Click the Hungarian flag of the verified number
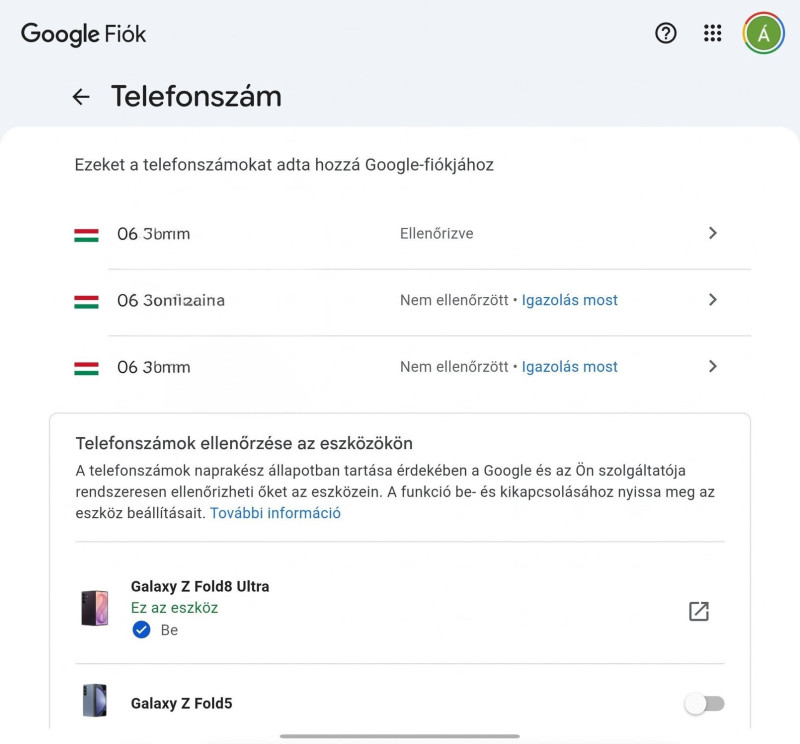The width and height of the screenshot is (800, 744). (86, 235)
